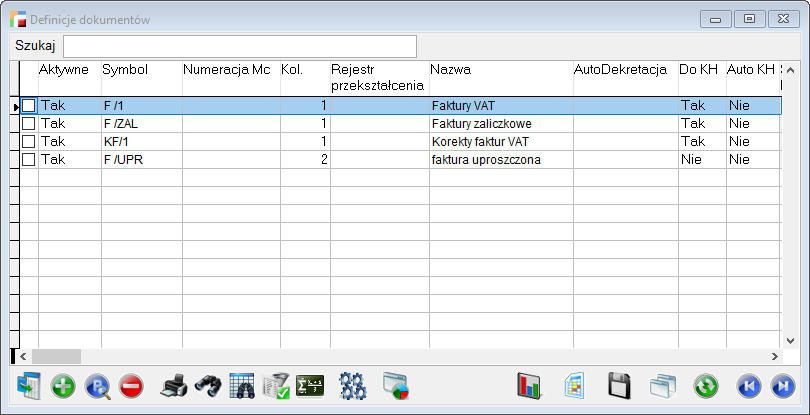Image resolution: width=810 pixels, height=415 pixels.
Task: Open search with the binoculars icon
Action: tap(208, 386)
